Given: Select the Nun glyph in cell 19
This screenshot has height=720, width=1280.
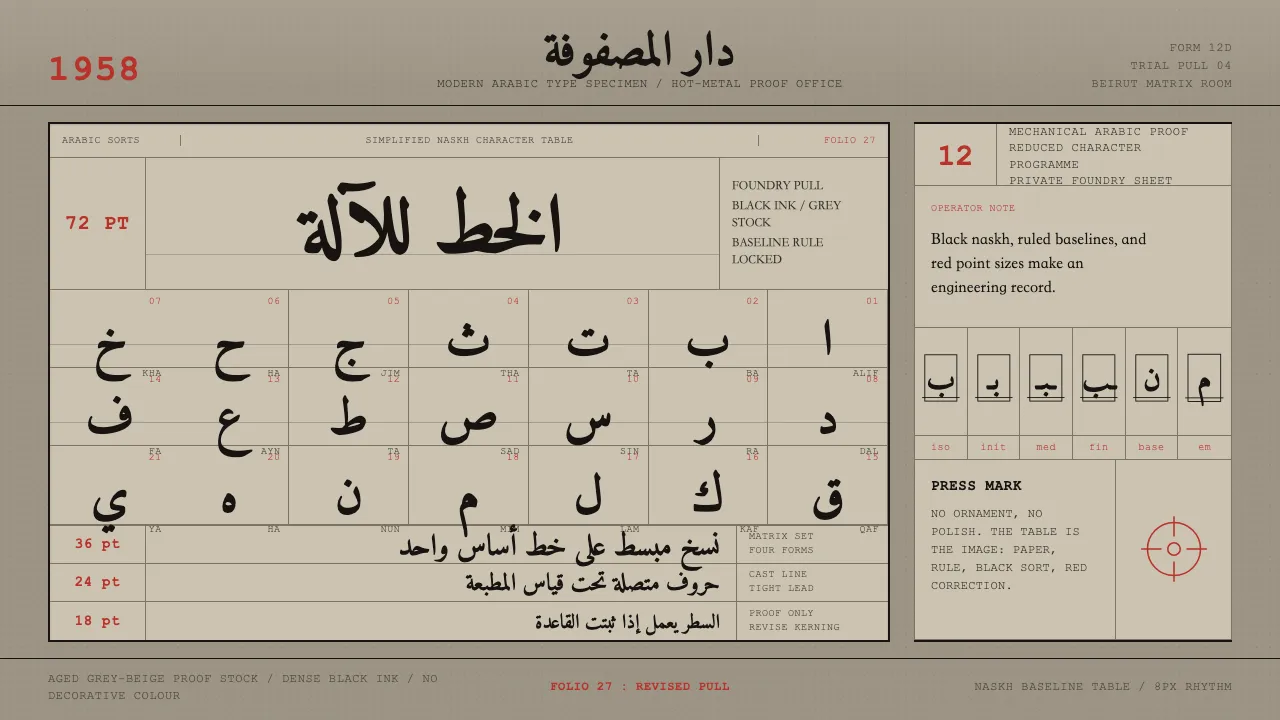Looking at the screenshot, I should click(348, 495).
